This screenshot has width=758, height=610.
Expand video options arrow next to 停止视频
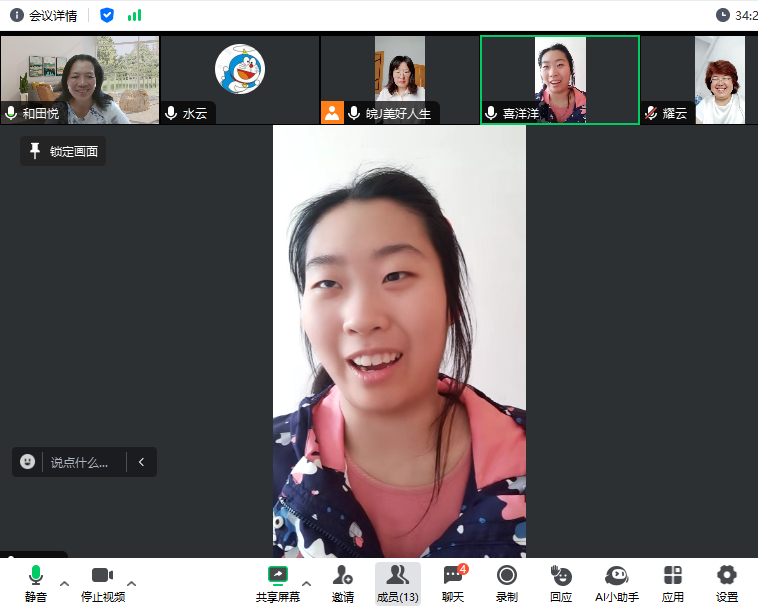point(132,582)
